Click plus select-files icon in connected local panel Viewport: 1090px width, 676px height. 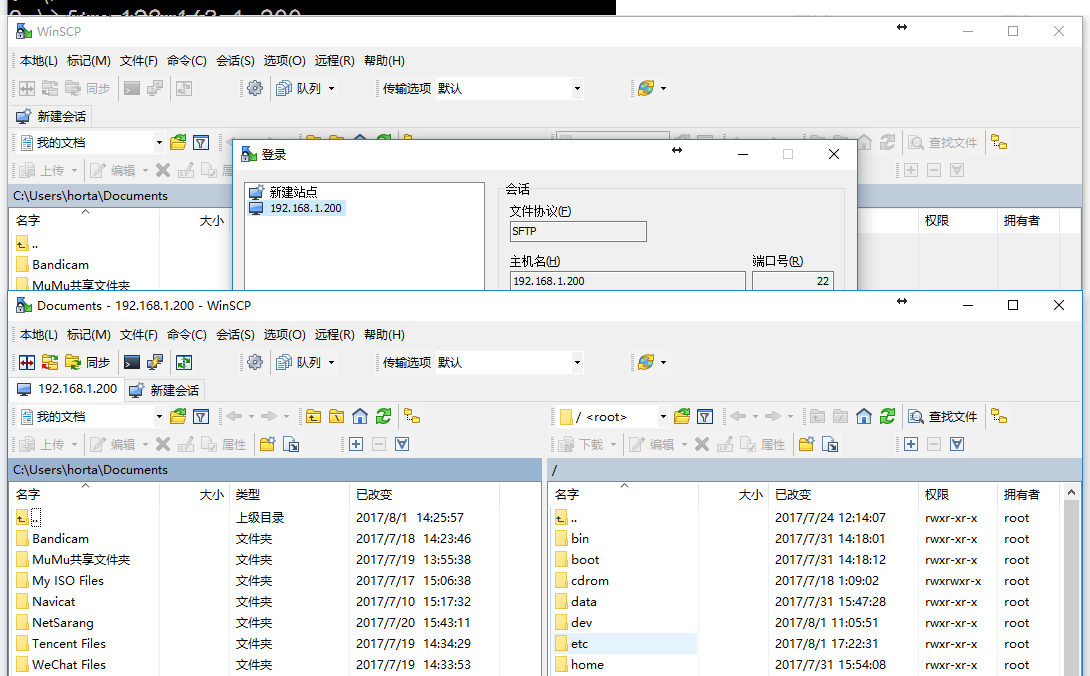(356, 444)
